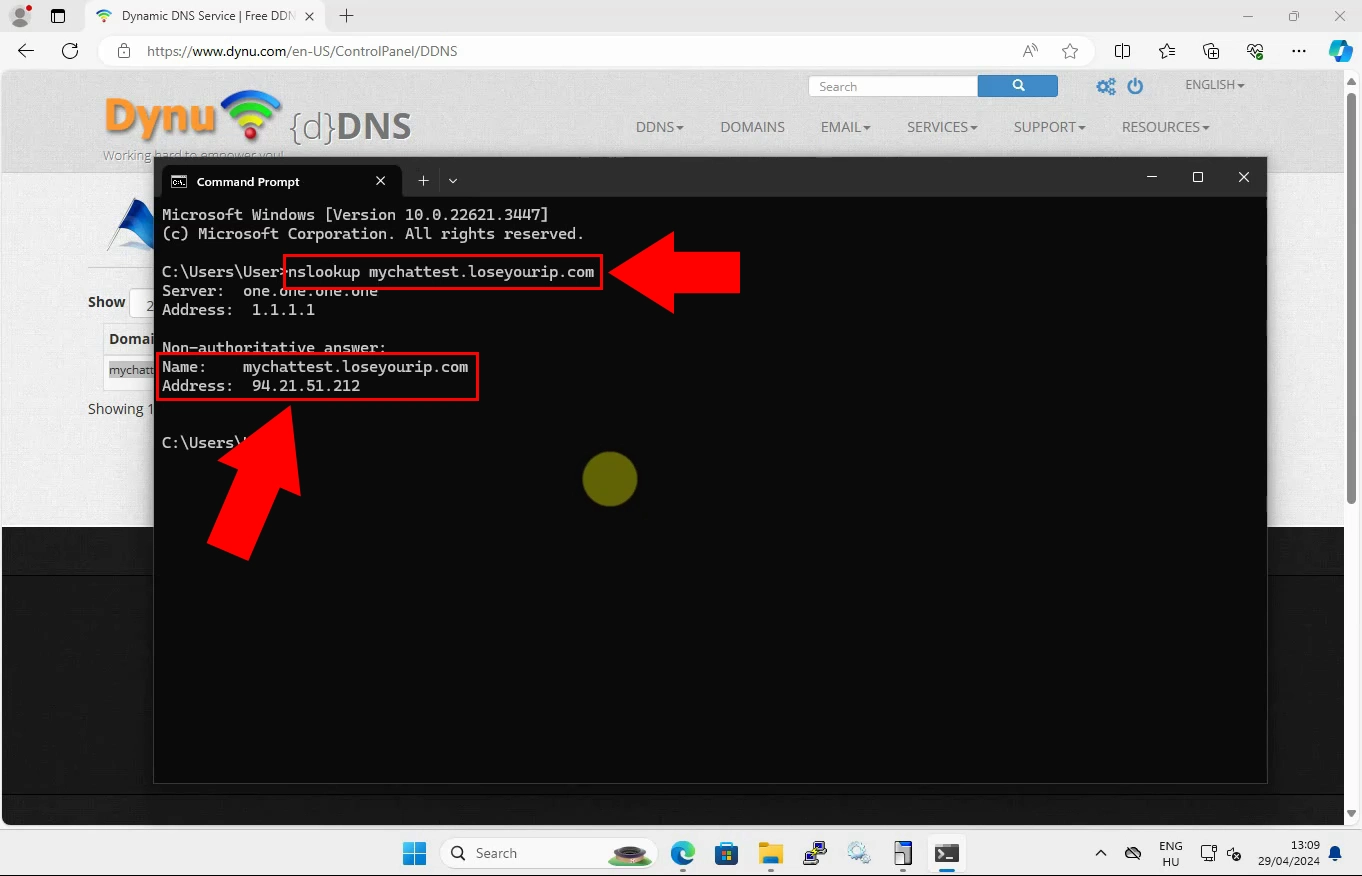Open Microsoft Store from the taskbar
The width and height of the screenshot is (1362, 876).
(x=726, y=853)
